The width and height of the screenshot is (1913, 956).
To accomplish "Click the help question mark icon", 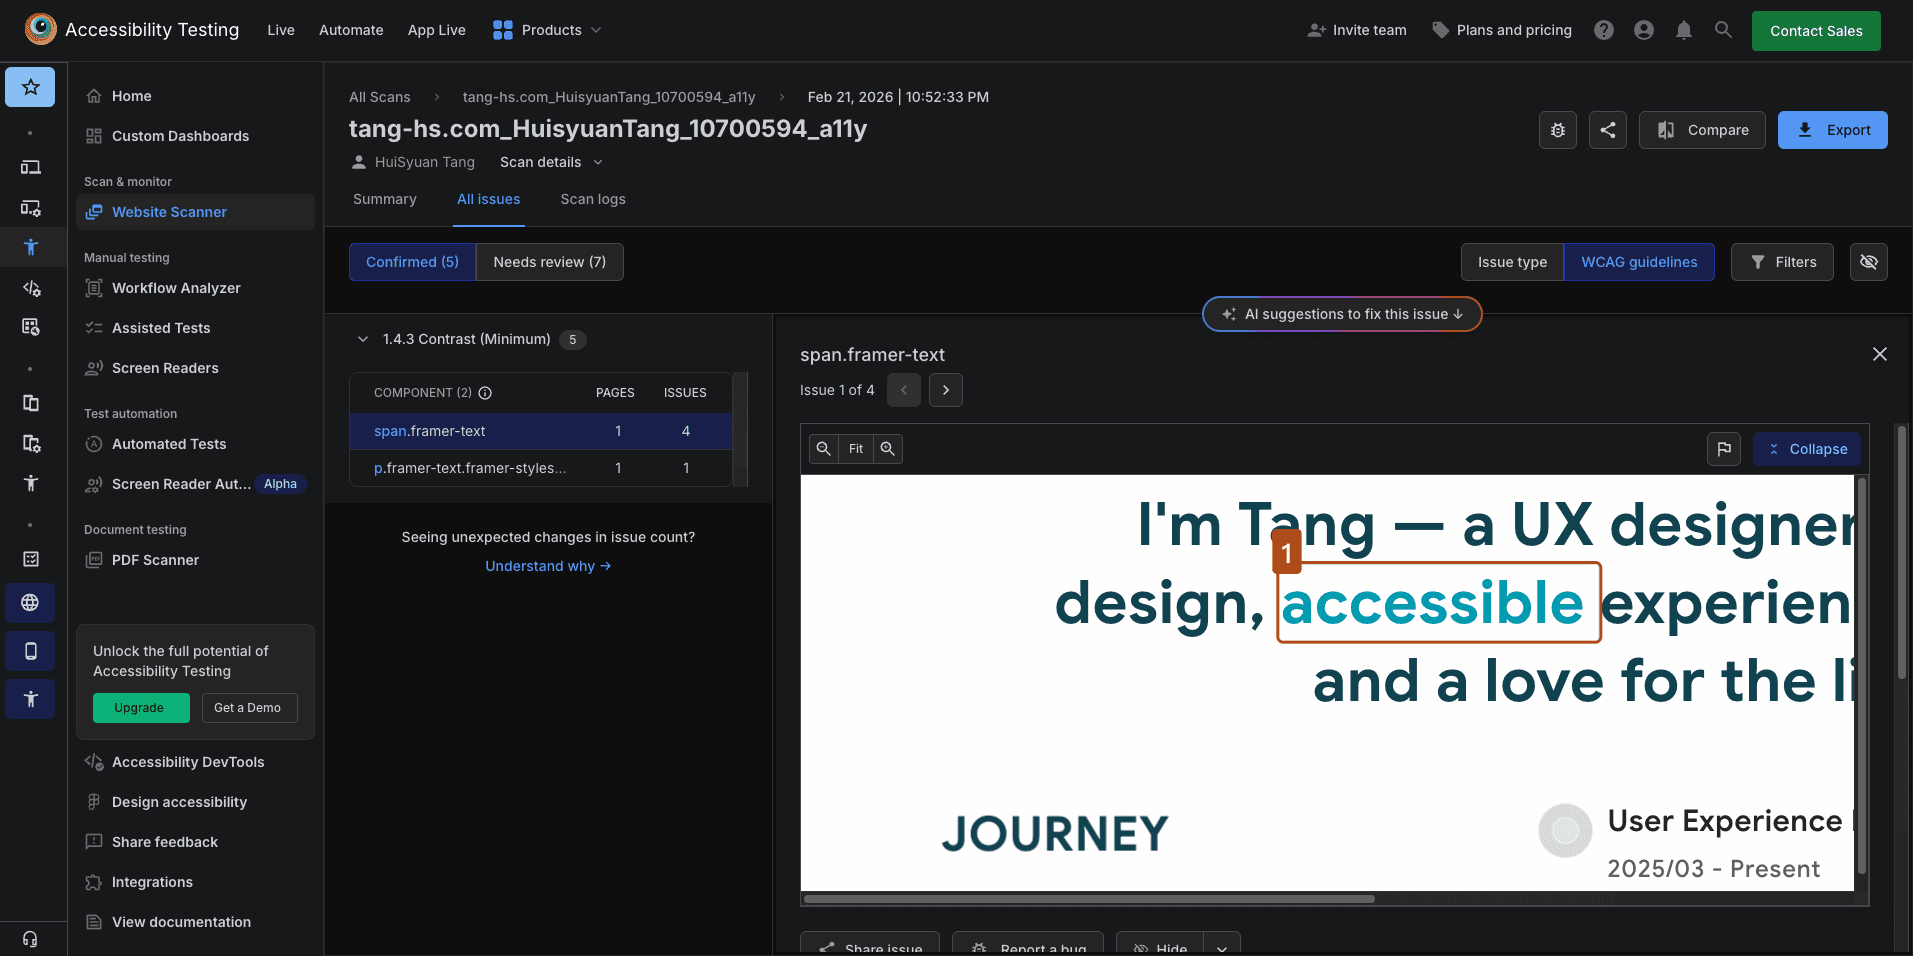I will (x=1604, y=30).
